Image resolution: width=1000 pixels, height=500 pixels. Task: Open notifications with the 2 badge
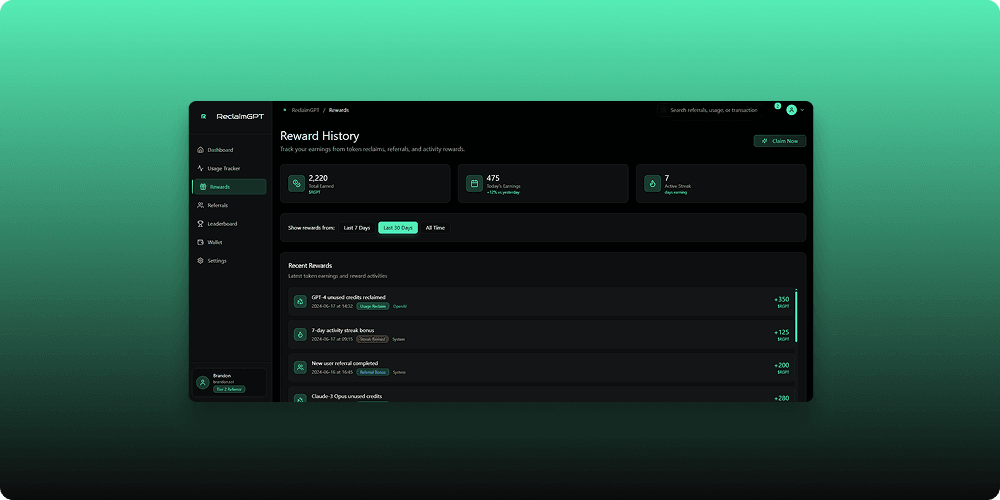click(777, 106)
